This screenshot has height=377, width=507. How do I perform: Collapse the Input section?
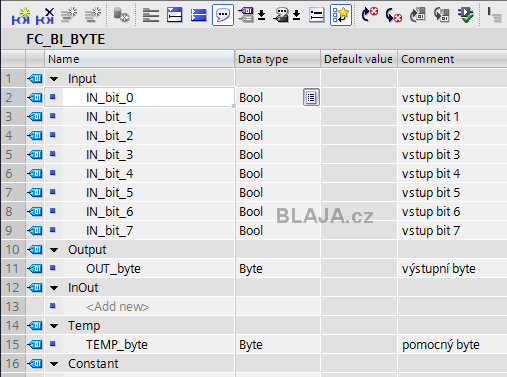54,79
